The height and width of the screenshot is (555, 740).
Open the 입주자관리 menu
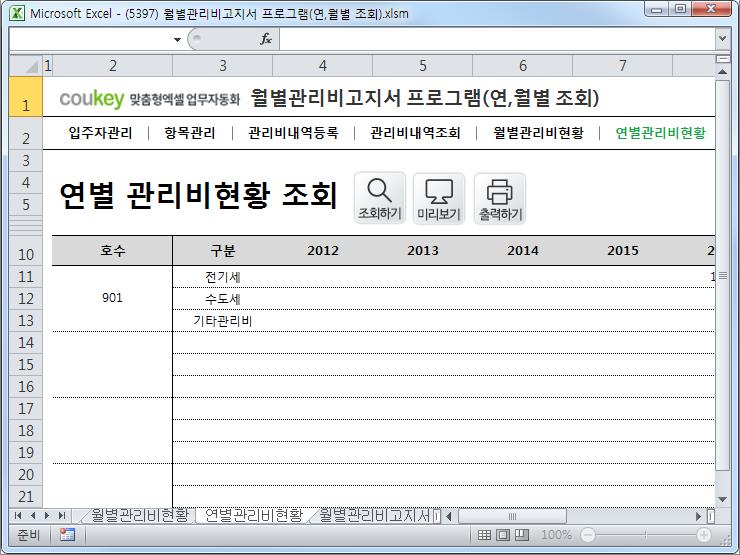click(100, 133)
